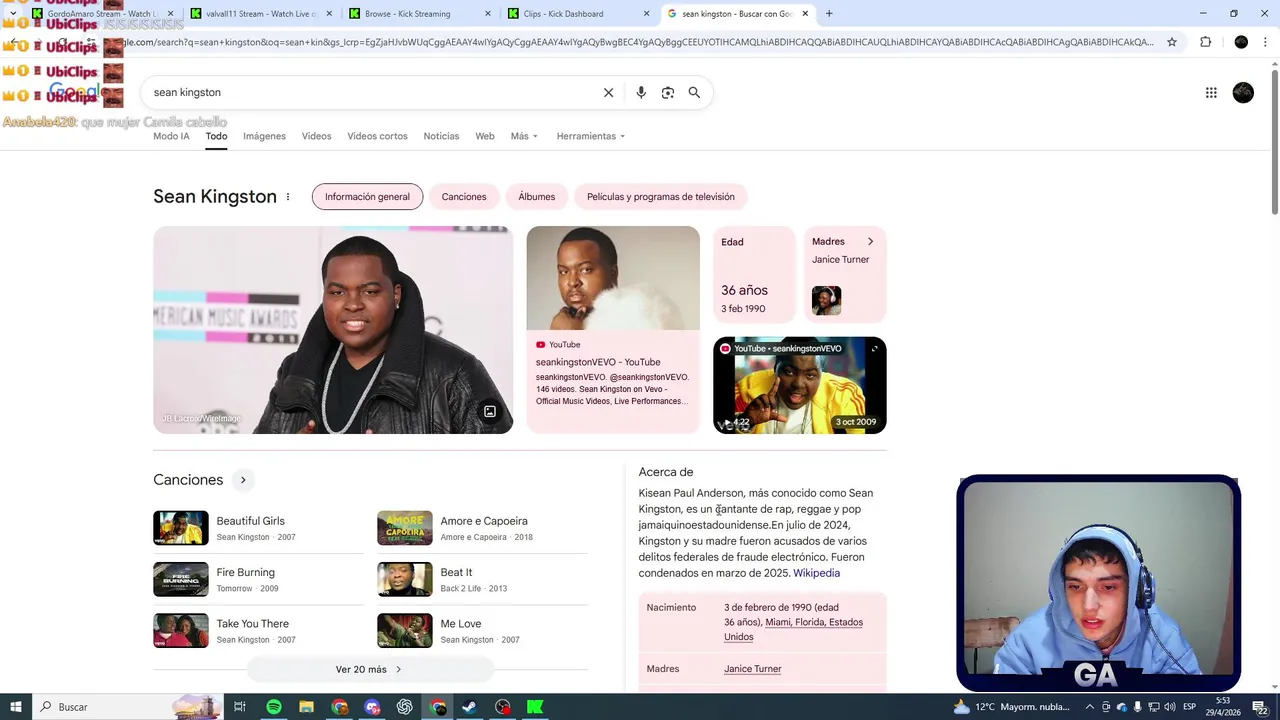Select the Información general chip

click(x=367, y=197)
